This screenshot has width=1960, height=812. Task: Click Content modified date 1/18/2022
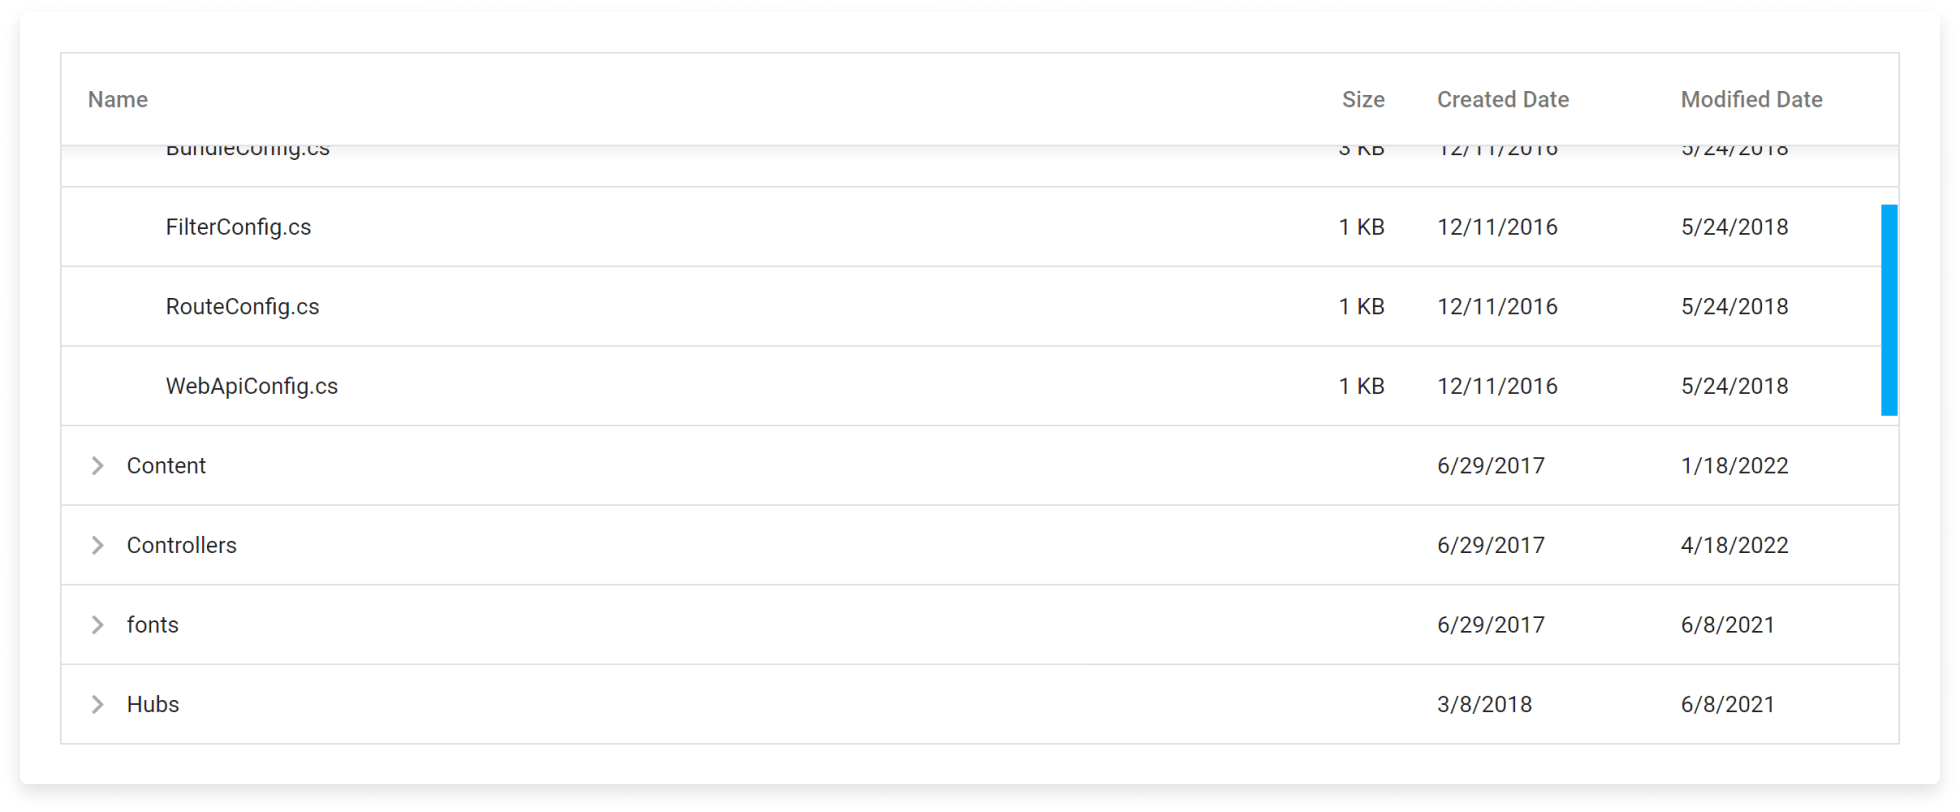click(x=1734, y=466)
